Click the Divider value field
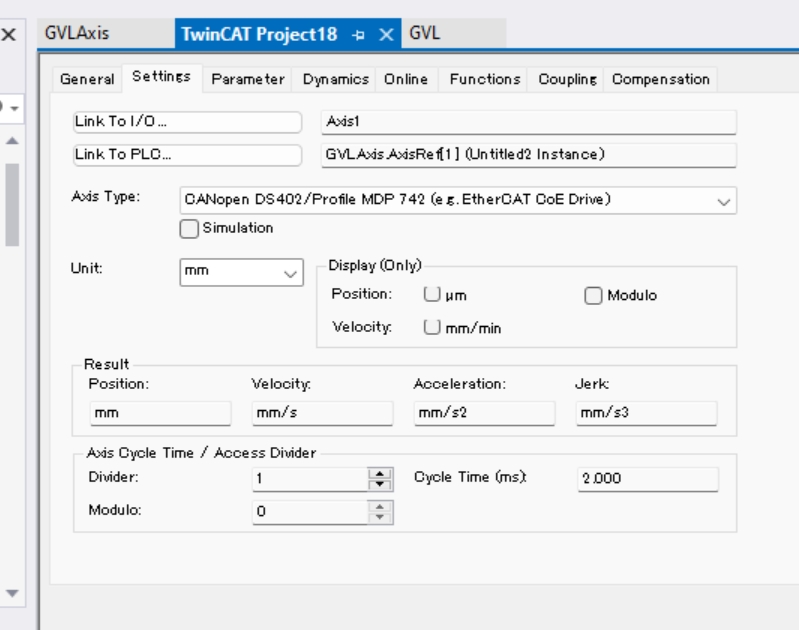799x630 pixels. pyautogui.click(x=310, y=479)
